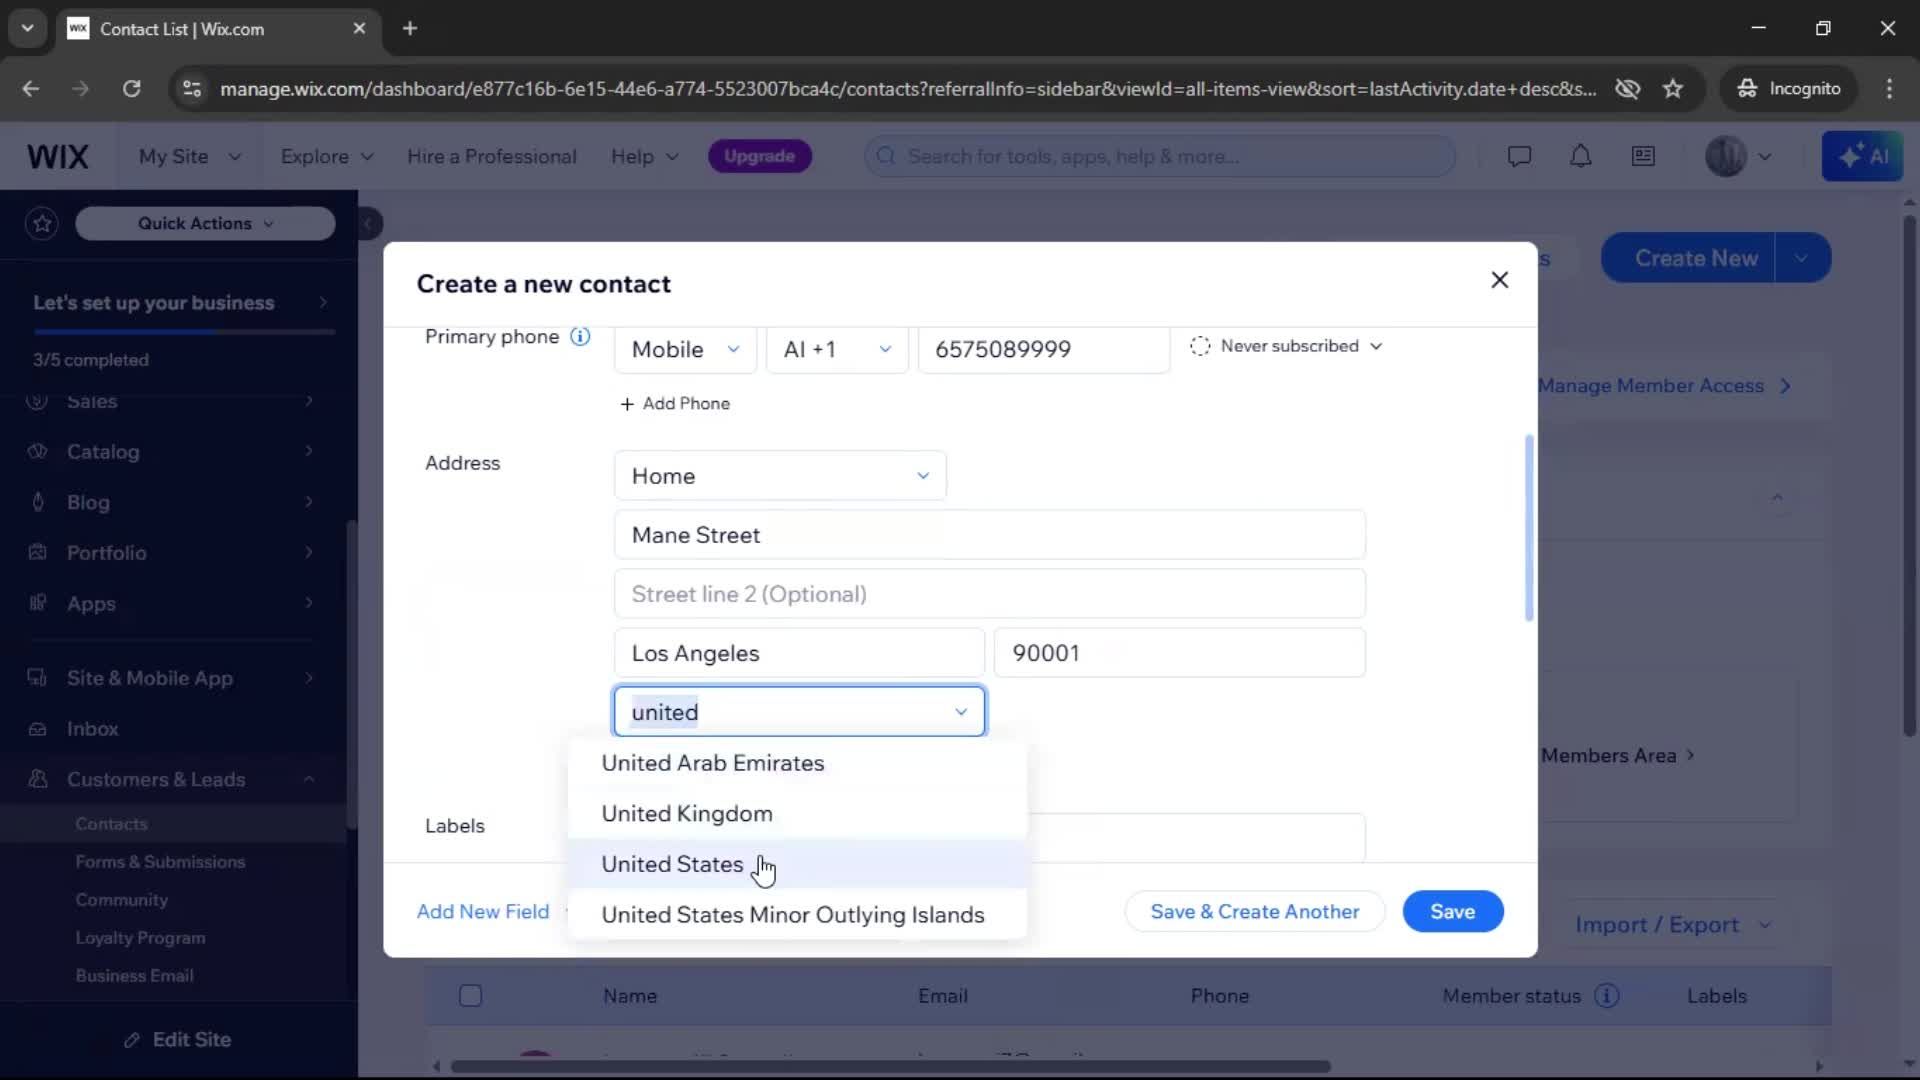The height and width of the screenshot is (1080, 1920).
Task: Select United States Minor Outlying Islands
Action: (797, 915)
